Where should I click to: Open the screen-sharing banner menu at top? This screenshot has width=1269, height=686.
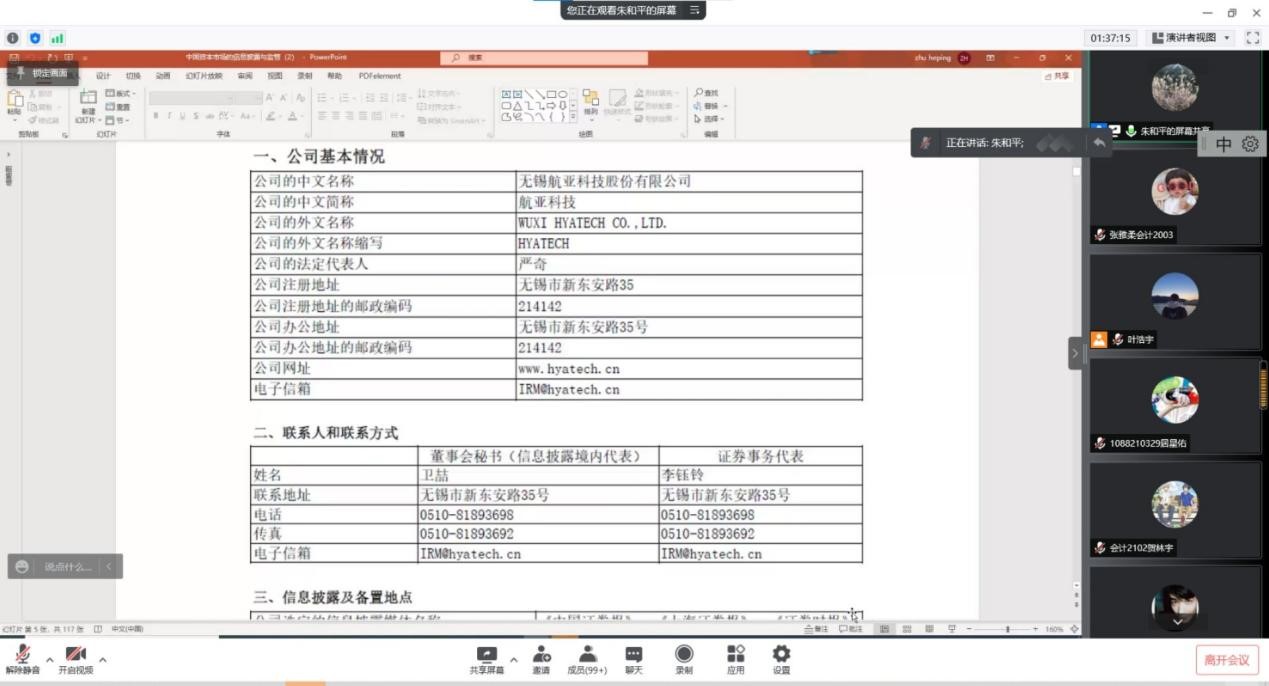[x=694, y=10]
